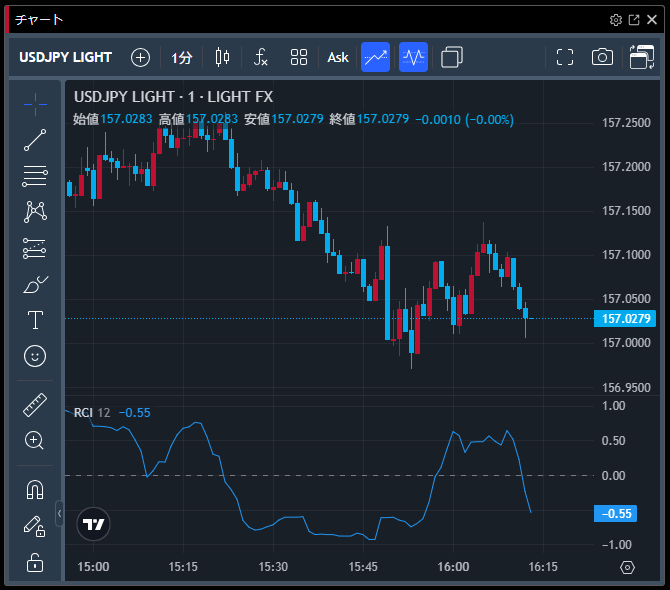Image resolution: width=670 pixels, height=590 pixels.
Task: Click the USDJPY LIGHT symbol button
Action: (66, 57)
